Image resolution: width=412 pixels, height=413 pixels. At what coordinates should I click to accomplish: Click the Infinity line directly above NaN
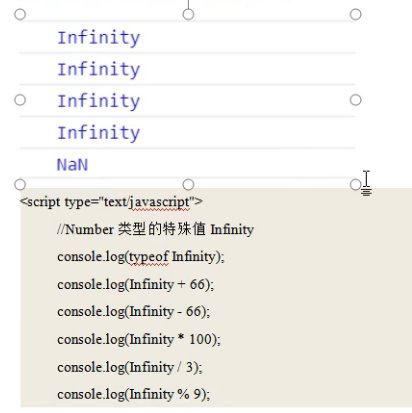(x=99, y=133)
